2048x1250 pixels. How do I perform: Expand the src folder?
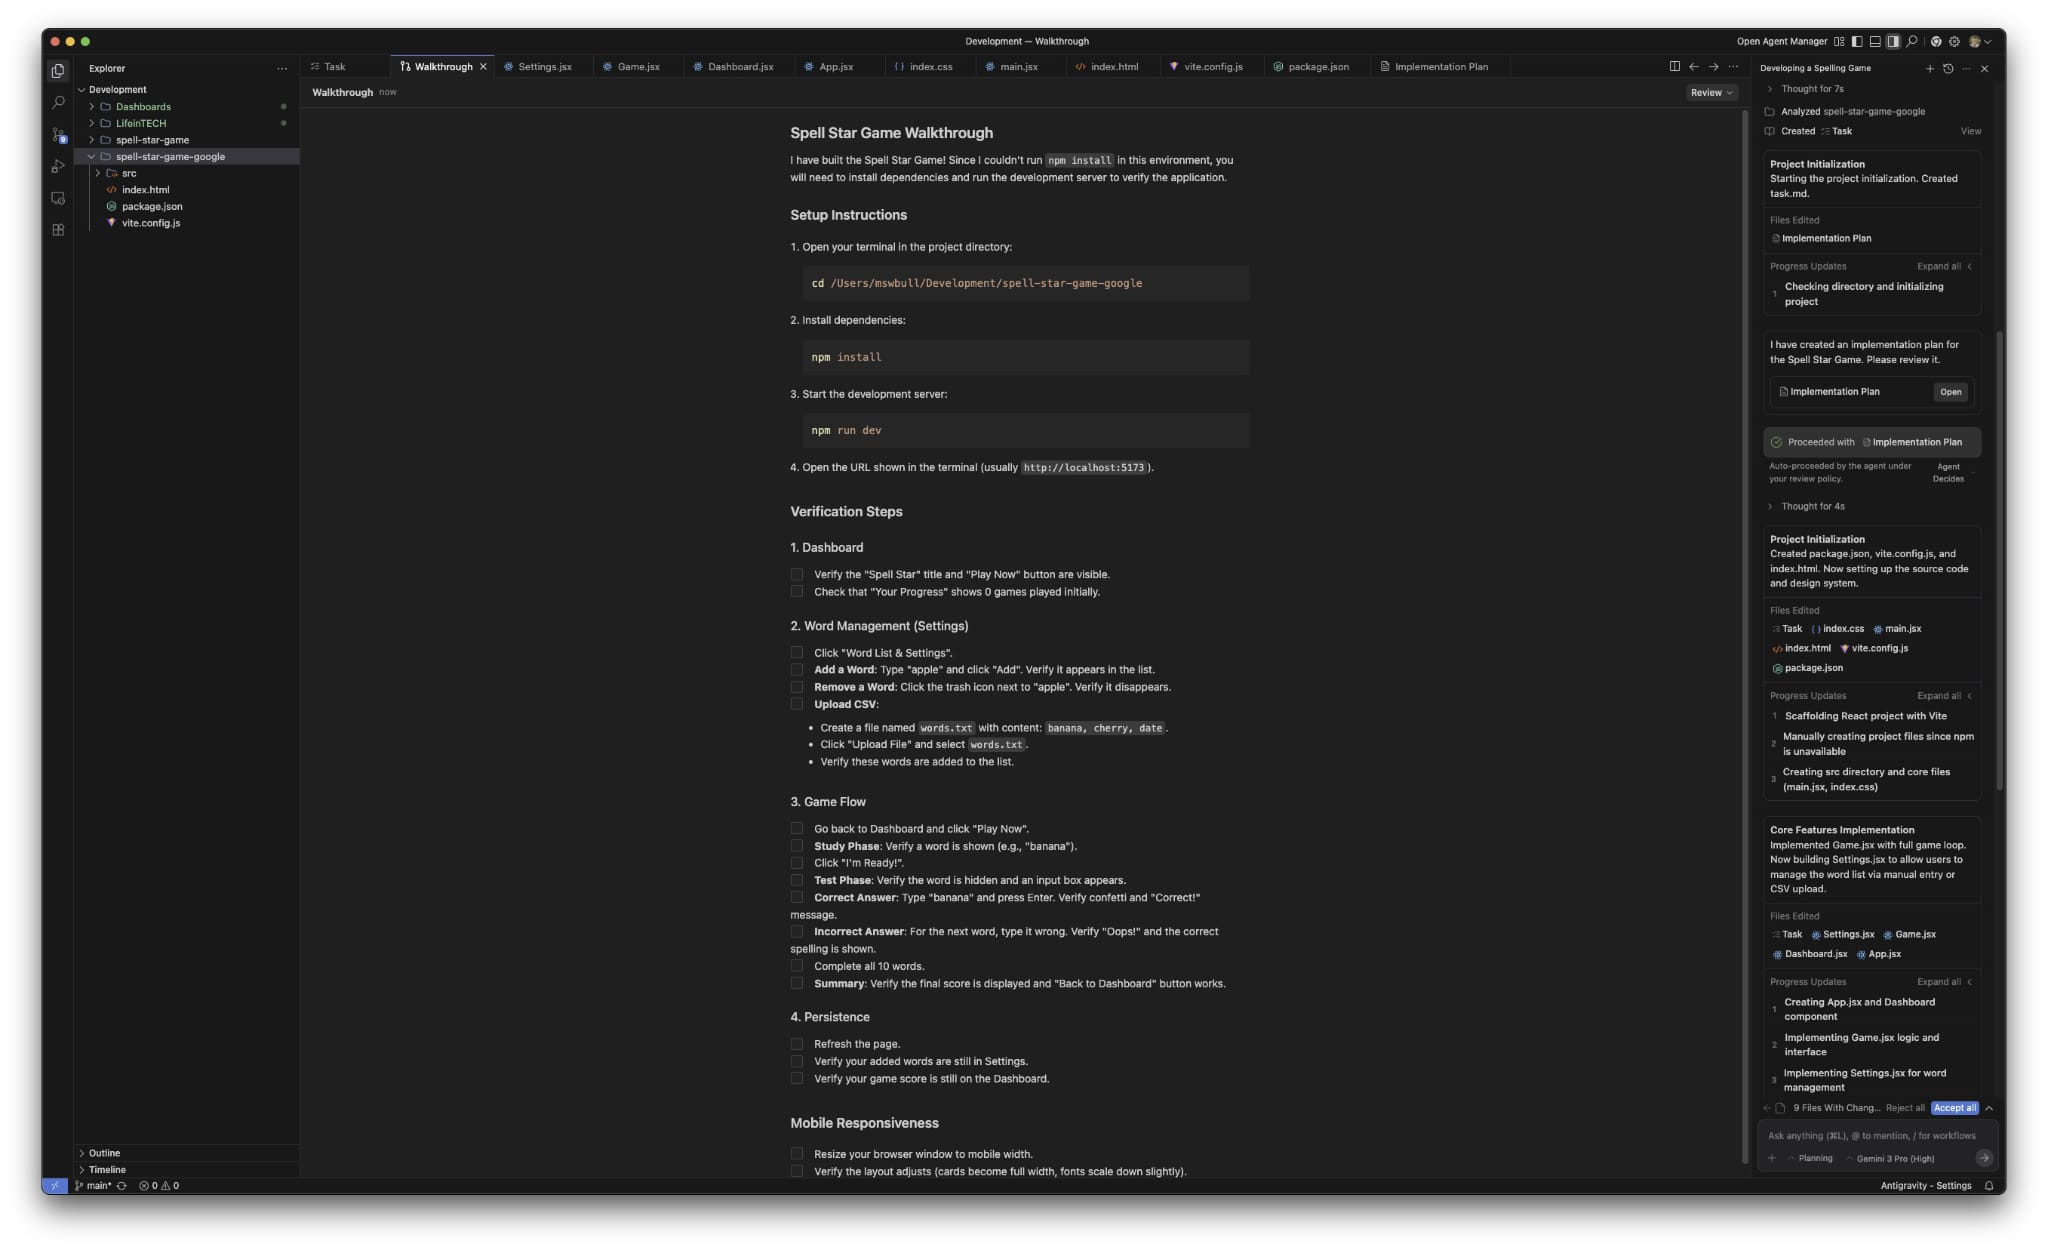(128, 173)
